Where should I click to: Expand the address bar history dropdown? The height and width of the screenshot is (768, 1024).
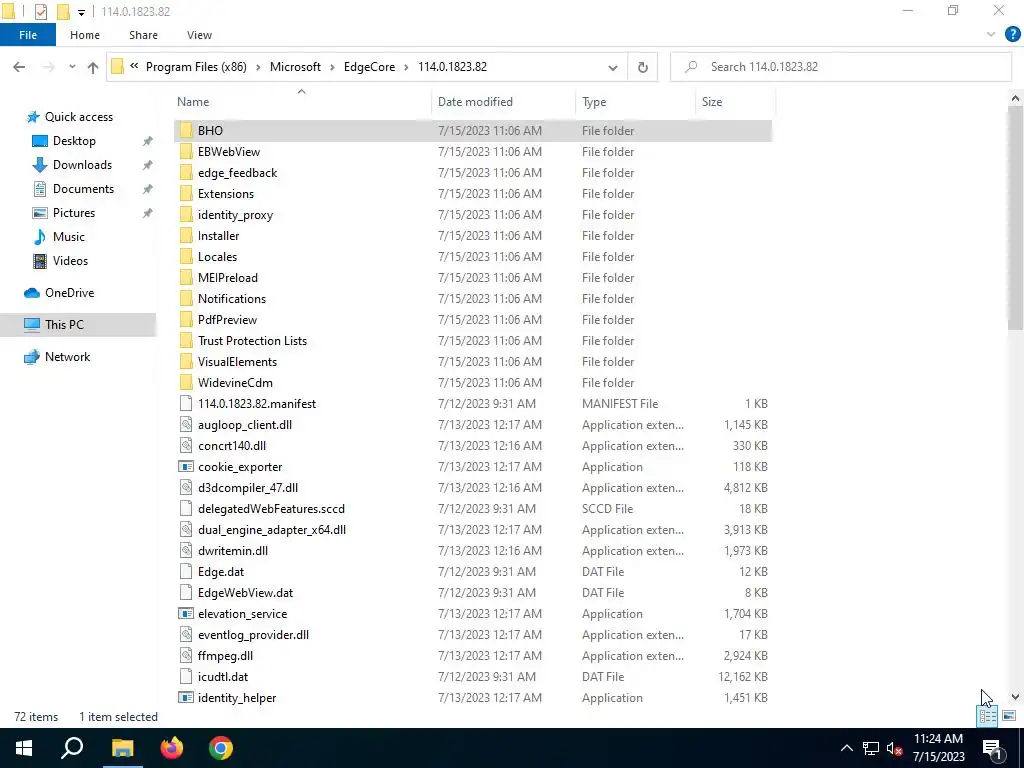[613, 67]
